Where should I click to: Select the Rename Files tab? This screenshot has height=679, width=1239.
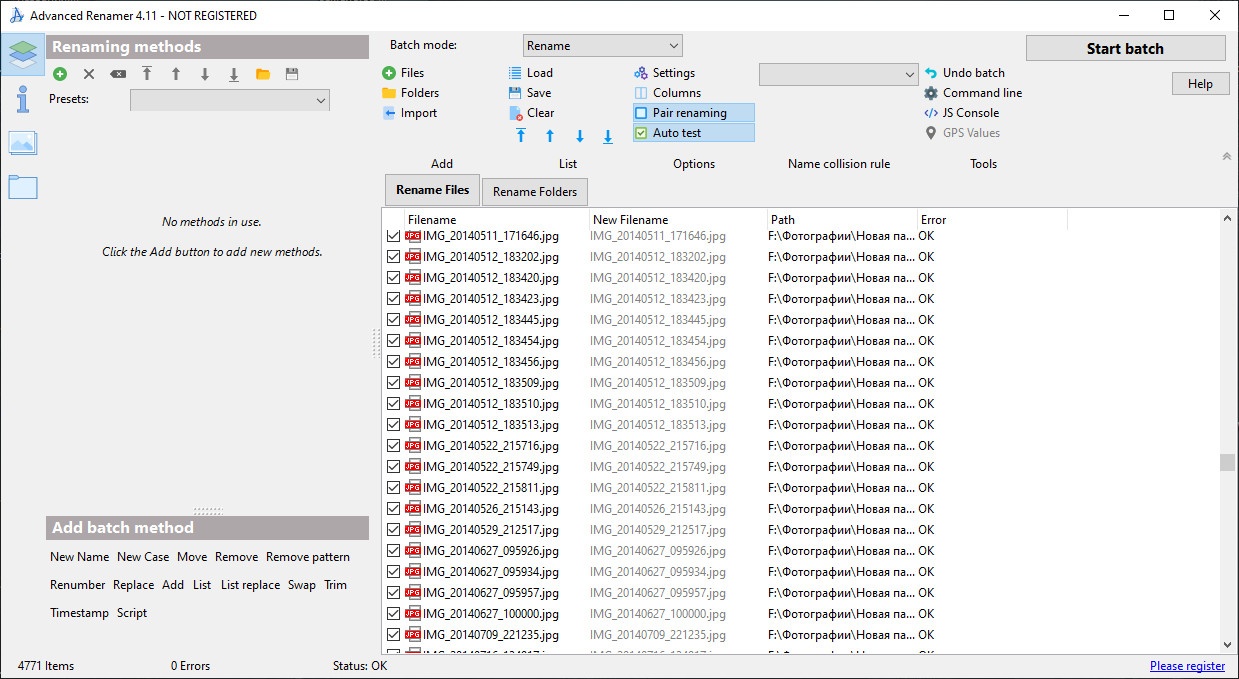point(432,190)
